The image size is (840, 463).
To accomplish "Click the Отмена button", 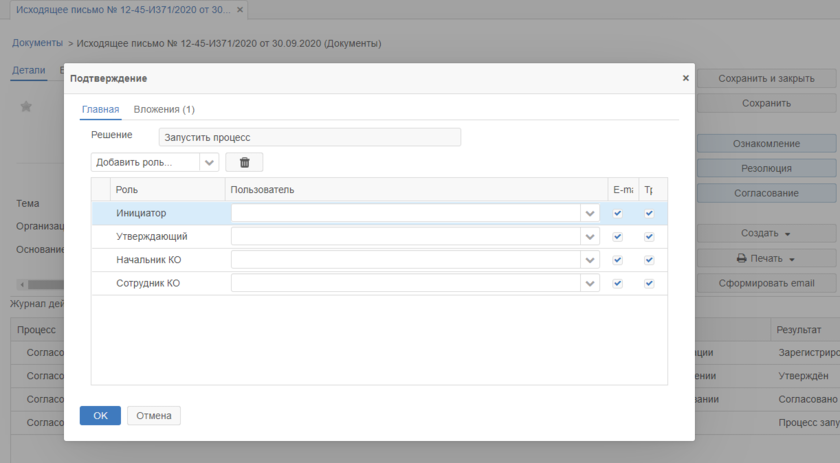I will pyautogui.click(x=154, y=415).
